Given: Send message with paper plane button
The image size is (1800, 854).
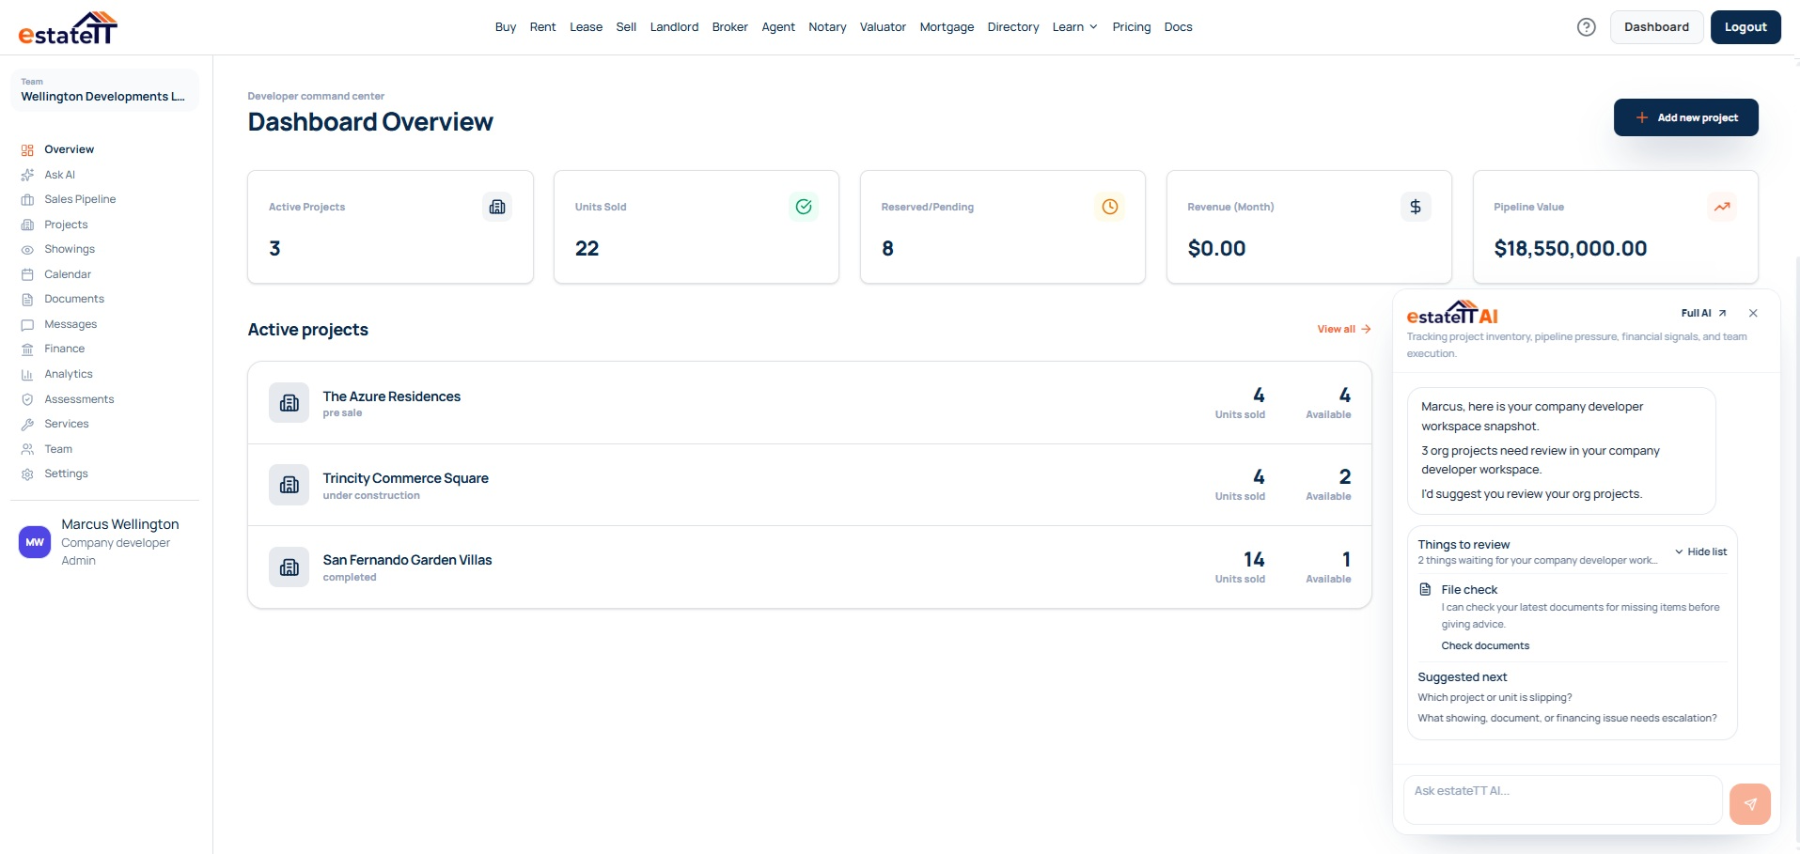Looking at the screenshot, I should (1750, 804).
